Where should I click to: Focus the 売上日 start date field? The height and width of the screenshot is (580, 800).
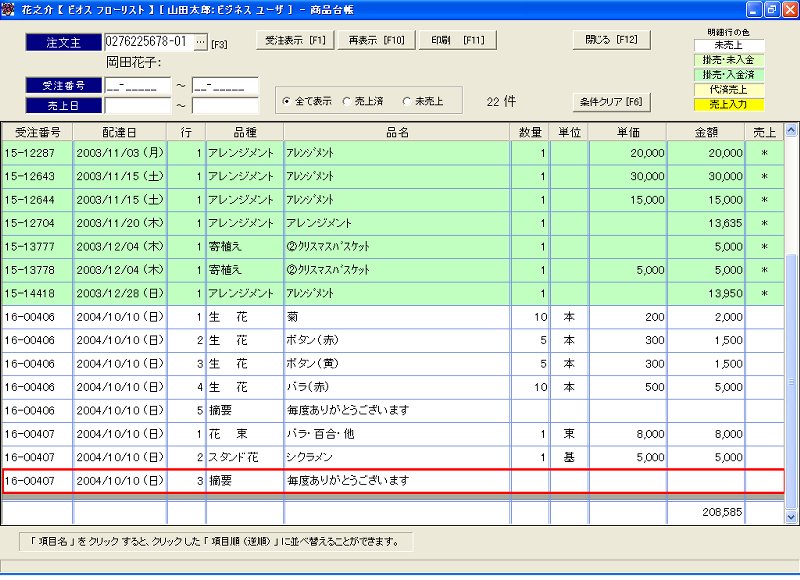click(137, 106)
